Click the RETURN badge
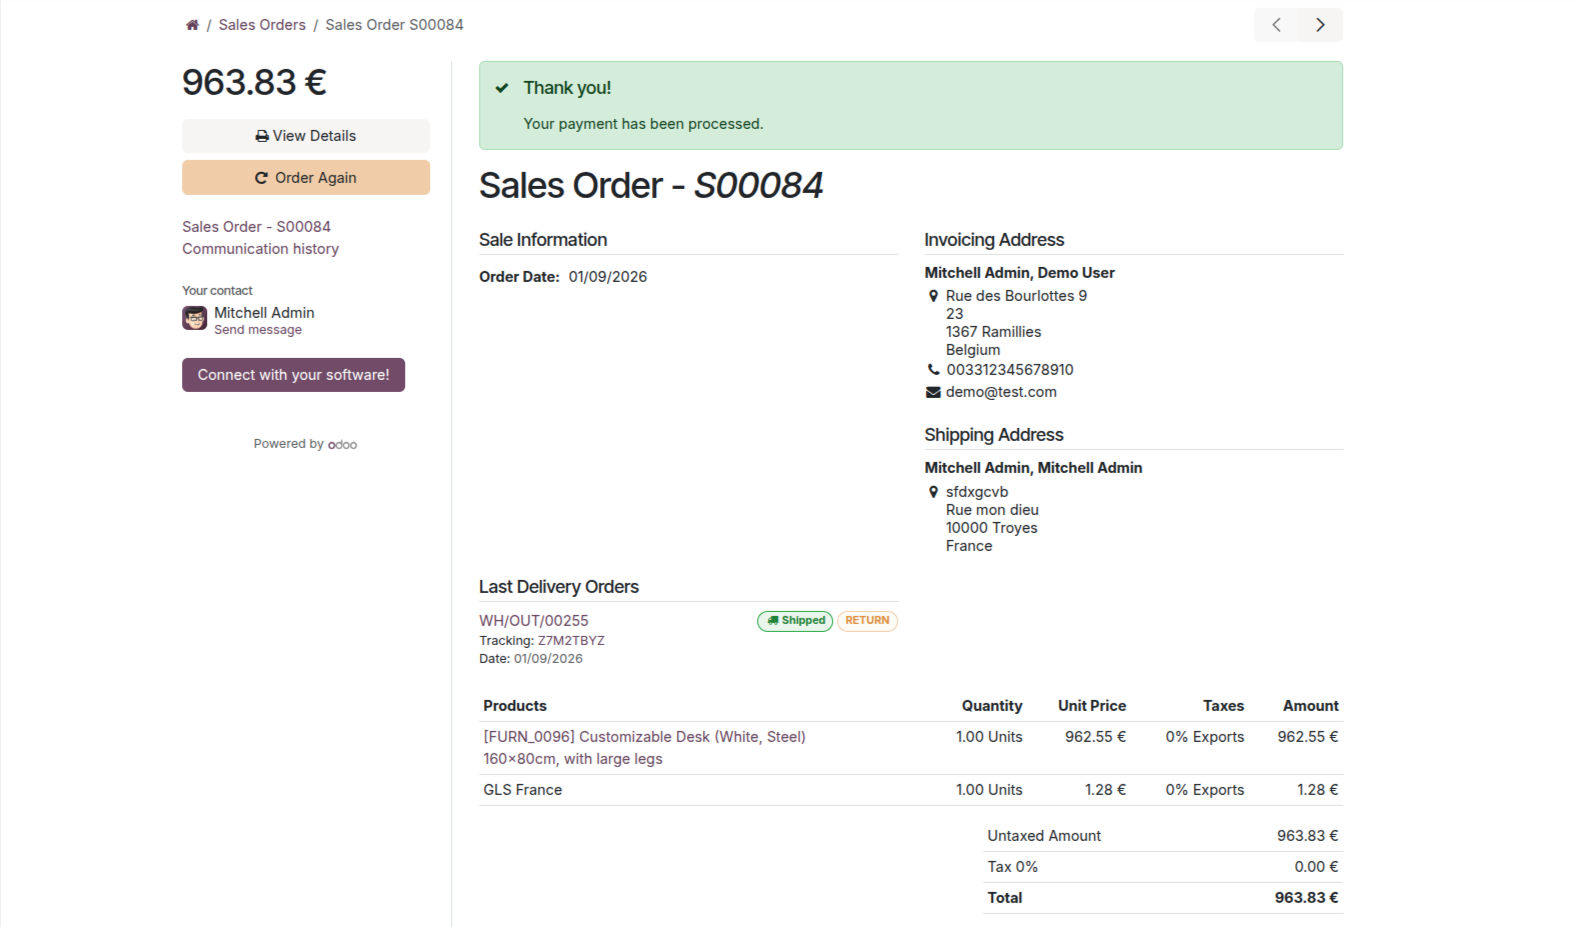Image resolution: width=1581 pixels, height=927 pixels. [x=867, y=621]
